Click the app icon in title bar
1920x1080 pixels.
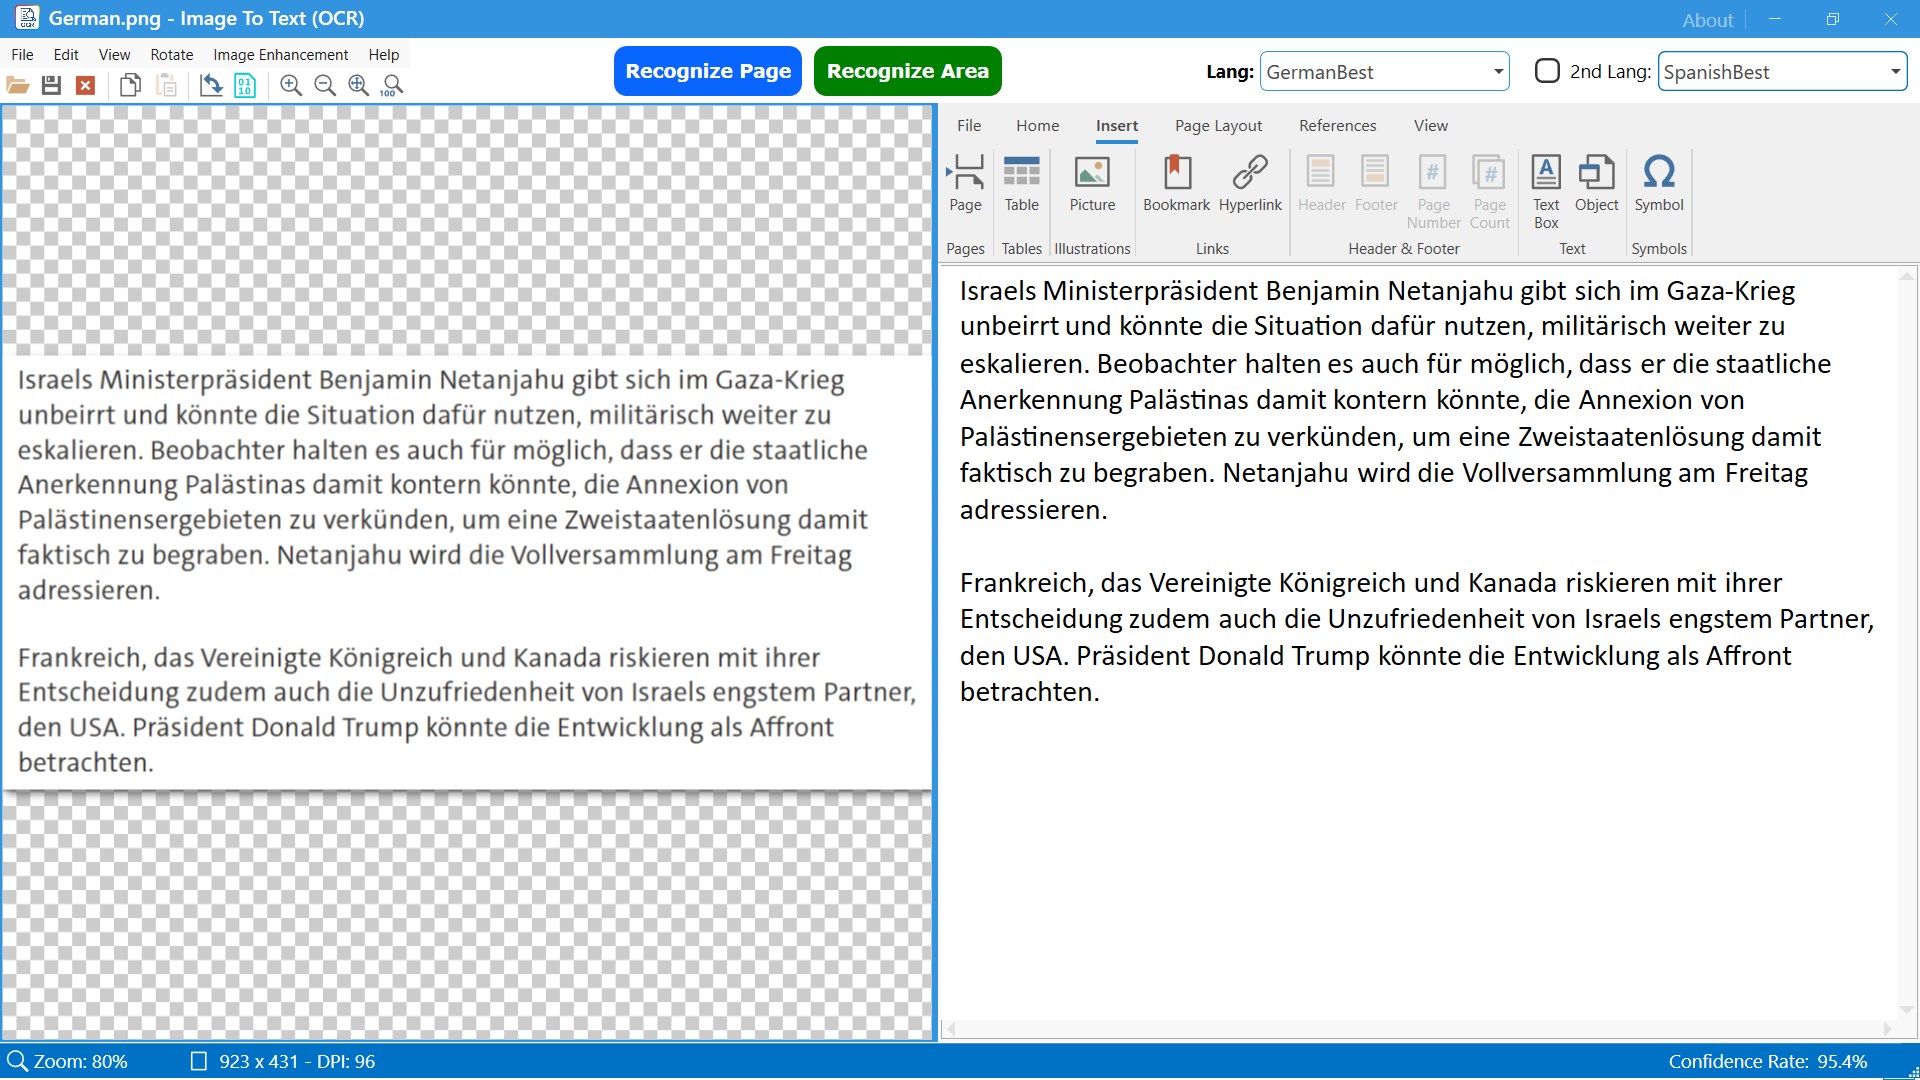click(27, 18)
